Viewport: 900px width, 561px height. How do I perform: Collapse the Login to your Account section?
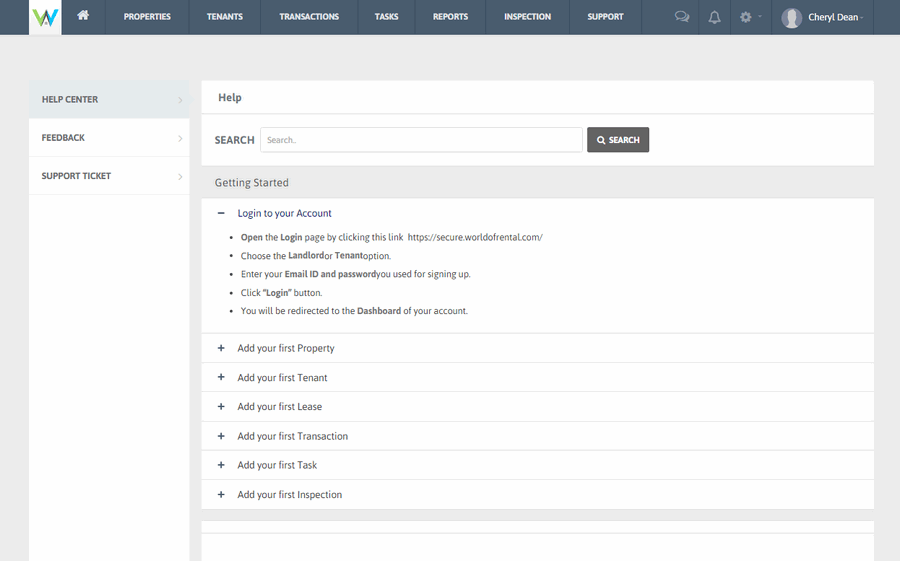(x=221, y=213)
